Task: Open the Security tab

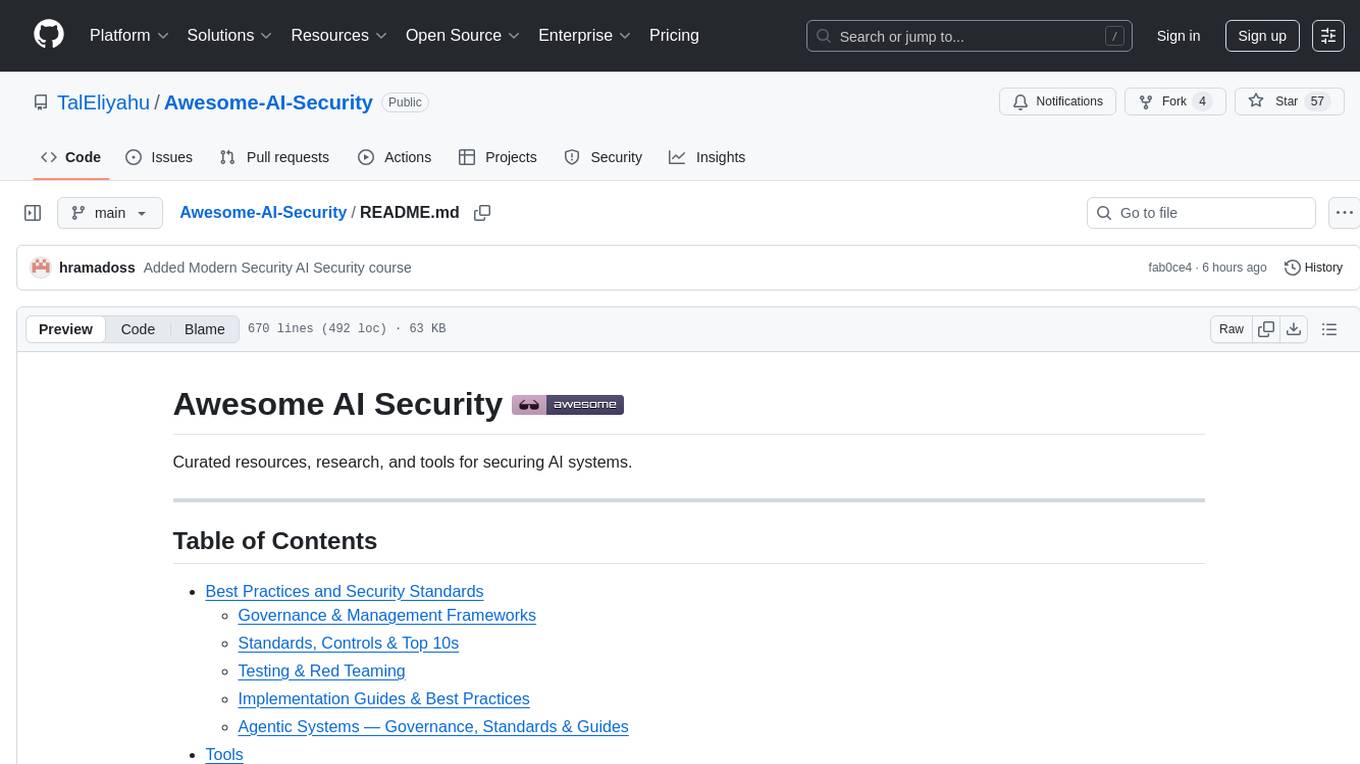Action: click(x=603, y=157)
